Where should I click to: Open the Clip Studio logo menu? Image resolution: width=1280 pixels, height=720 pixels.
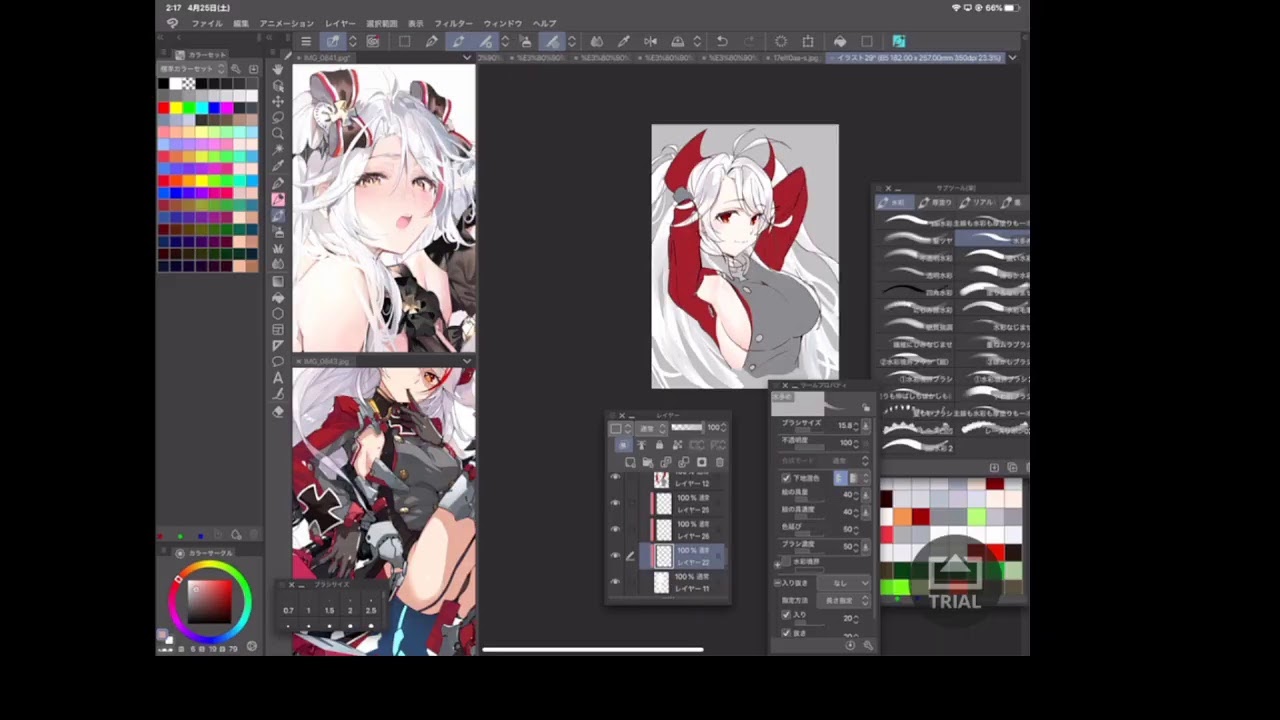click(x=172, y=23)
